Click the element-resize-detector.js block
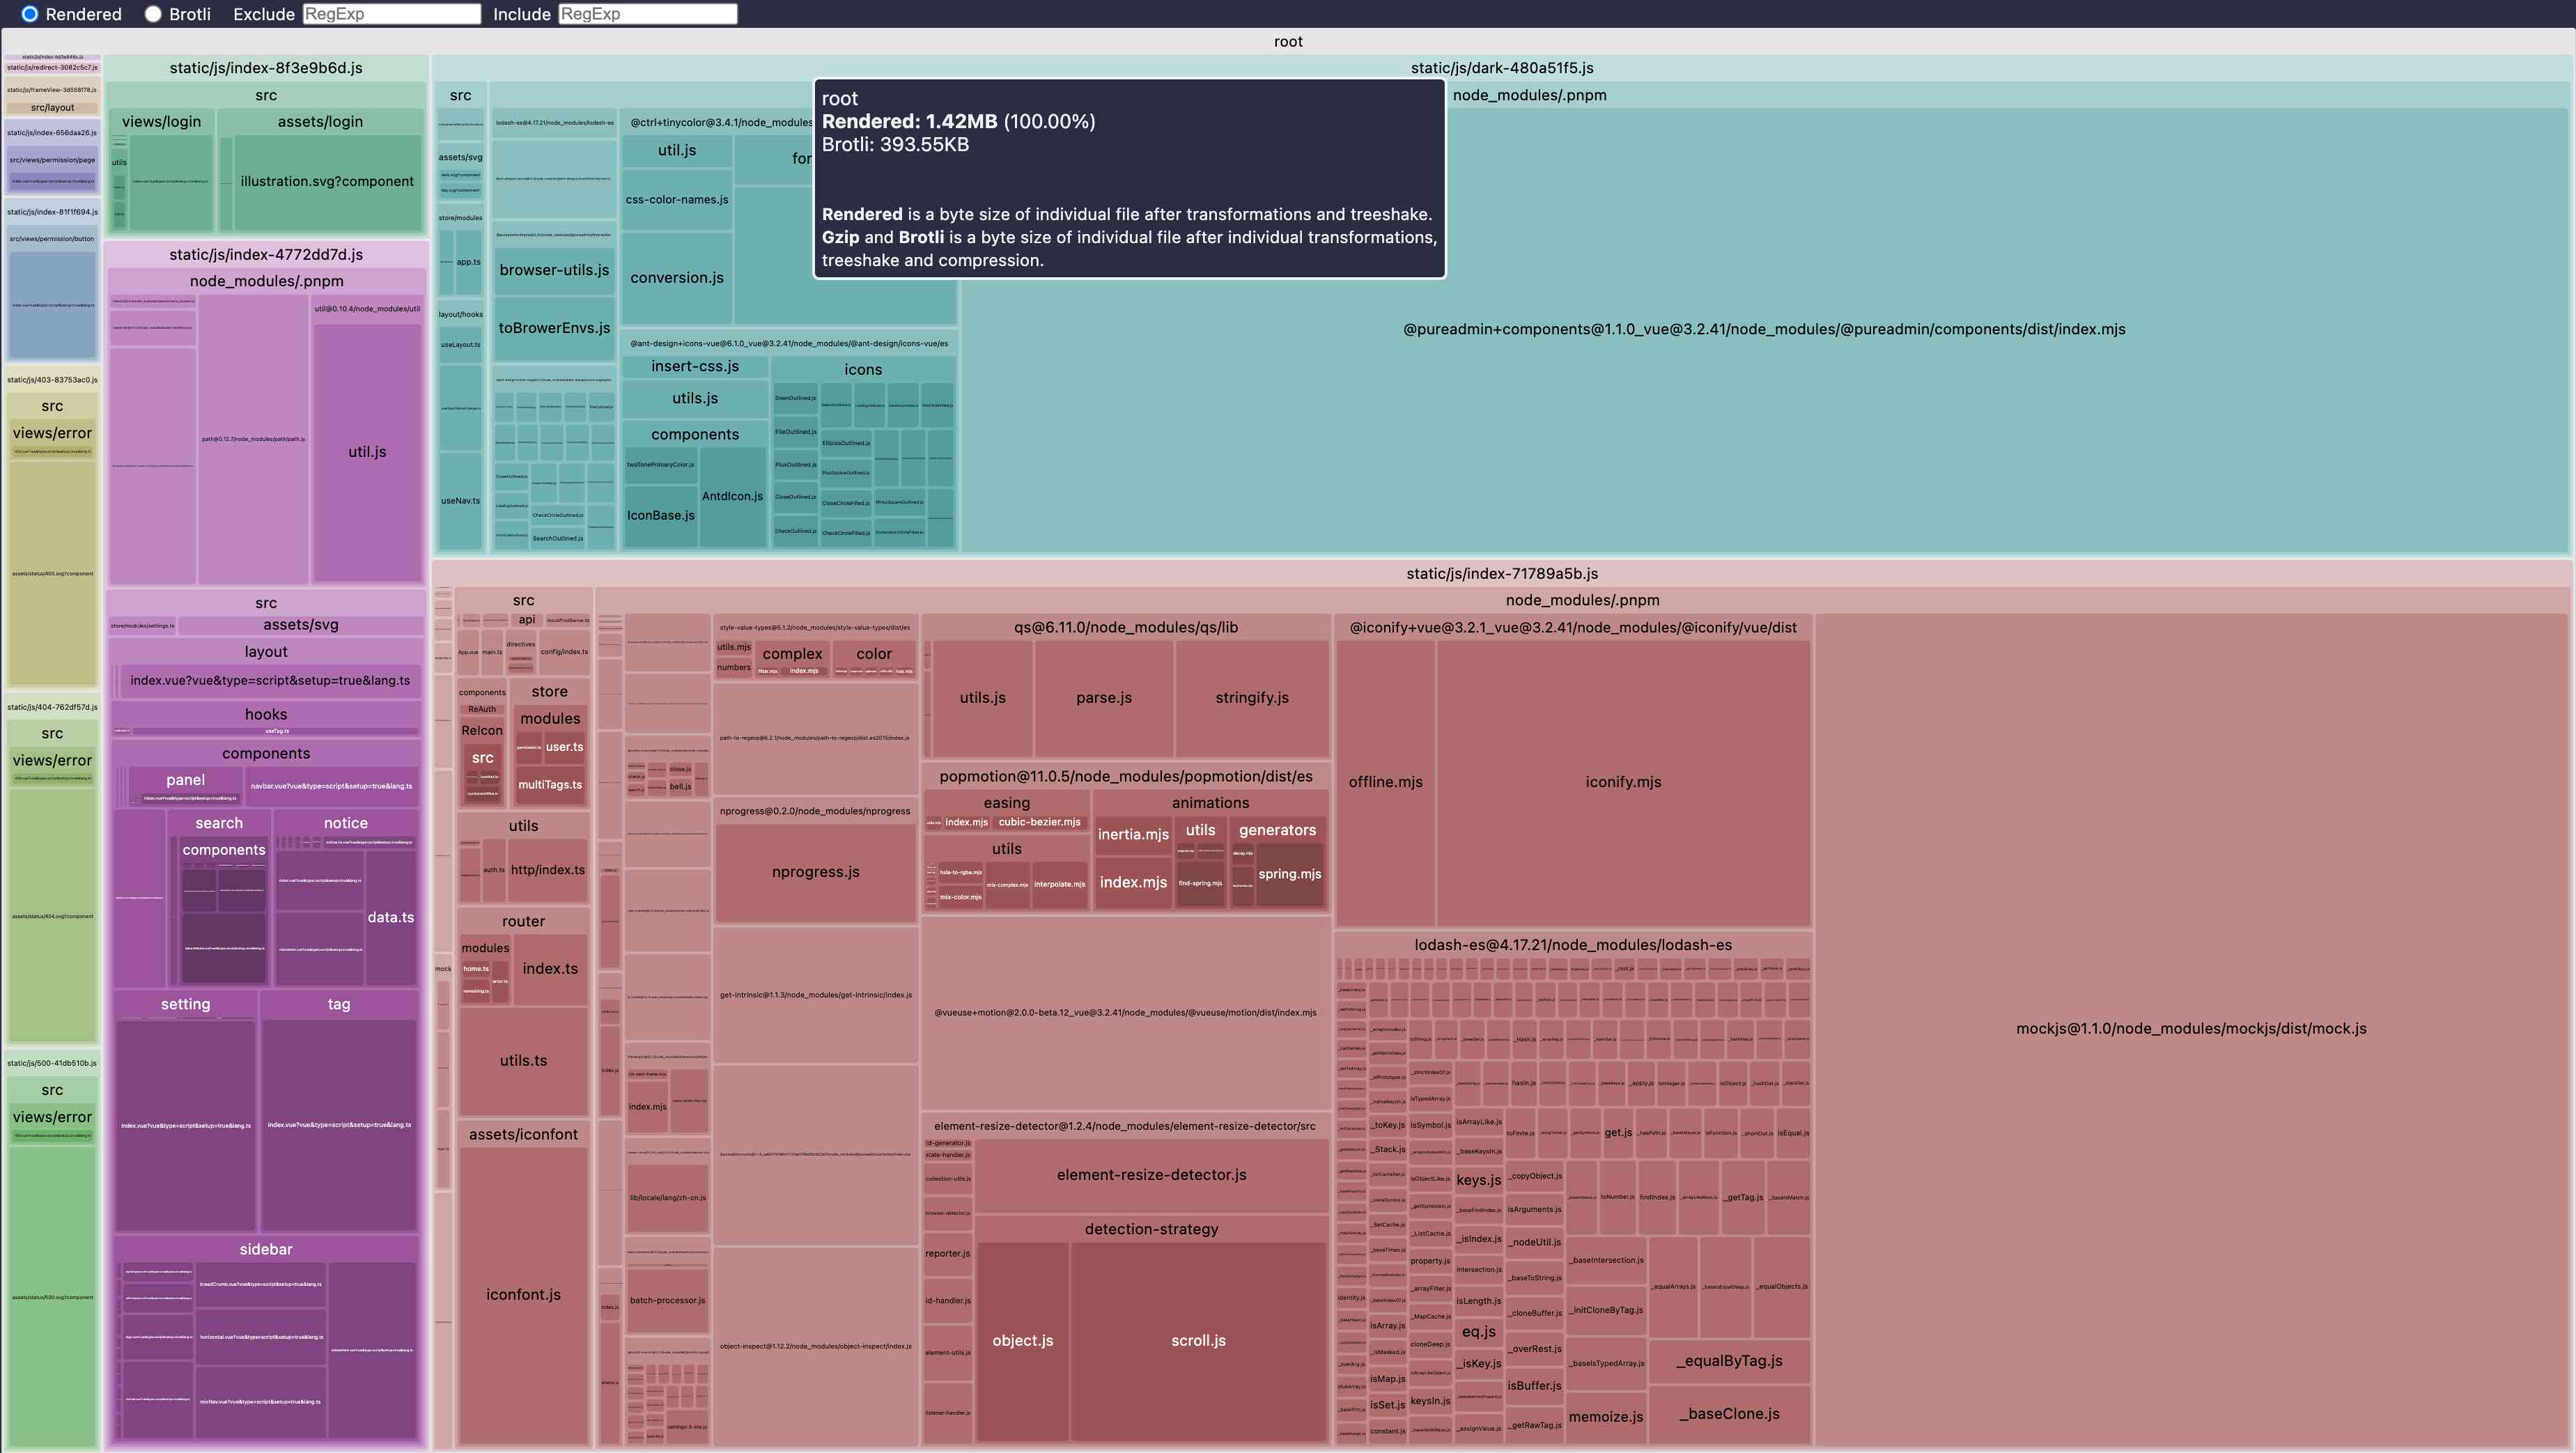The height and width of the screenshot is (1453, 2576). 1151,1175
